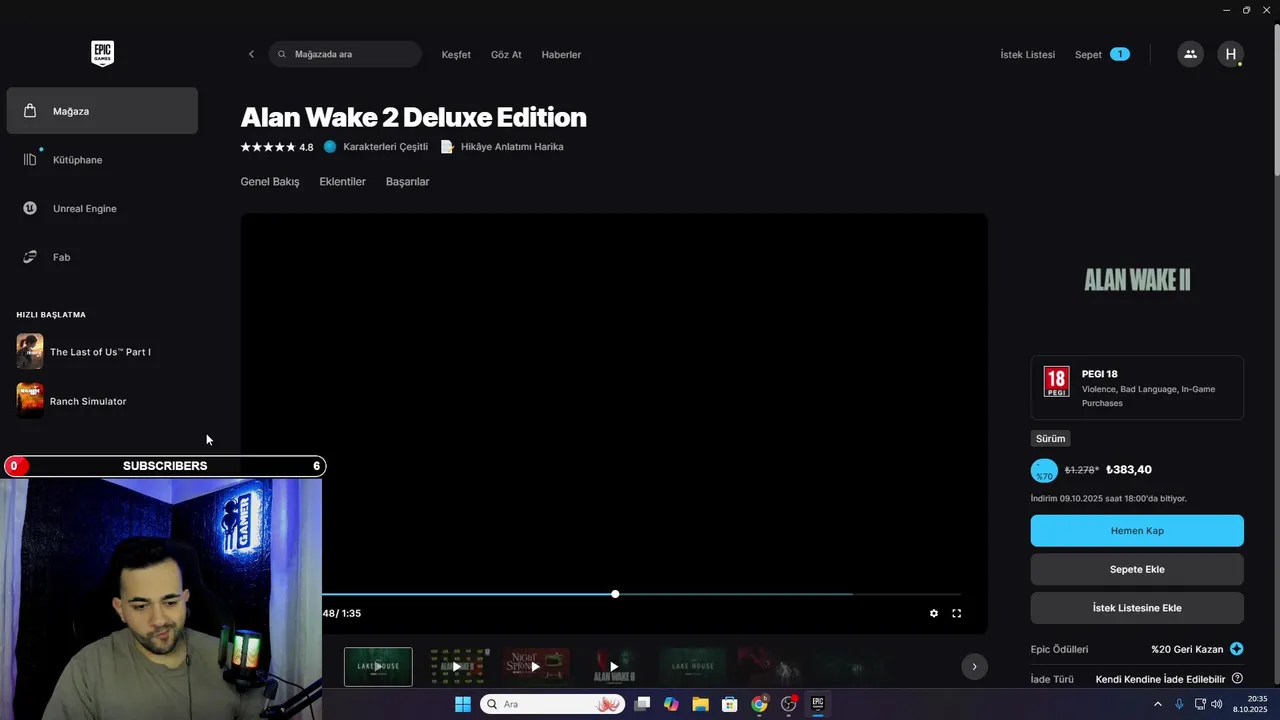
Task: Open the video settings gear
Action: tap(934, 614)
